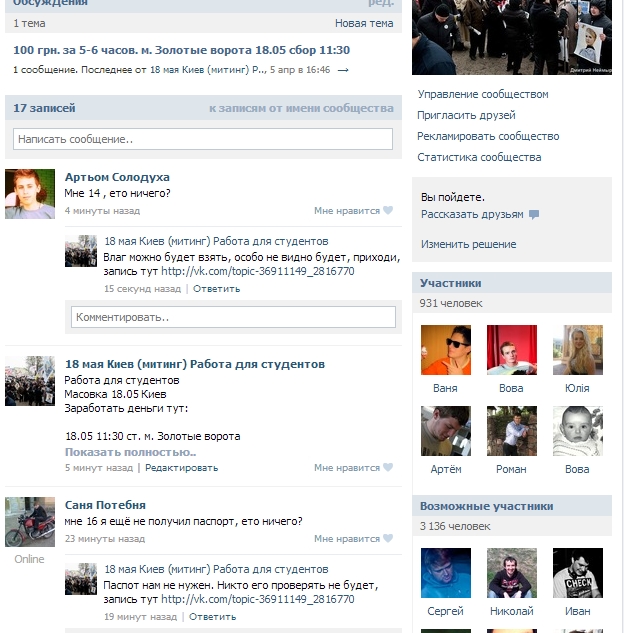Screen dimensions: 636x633
Task: Open Управление сообществом menu item
Action: coord(483,94)
